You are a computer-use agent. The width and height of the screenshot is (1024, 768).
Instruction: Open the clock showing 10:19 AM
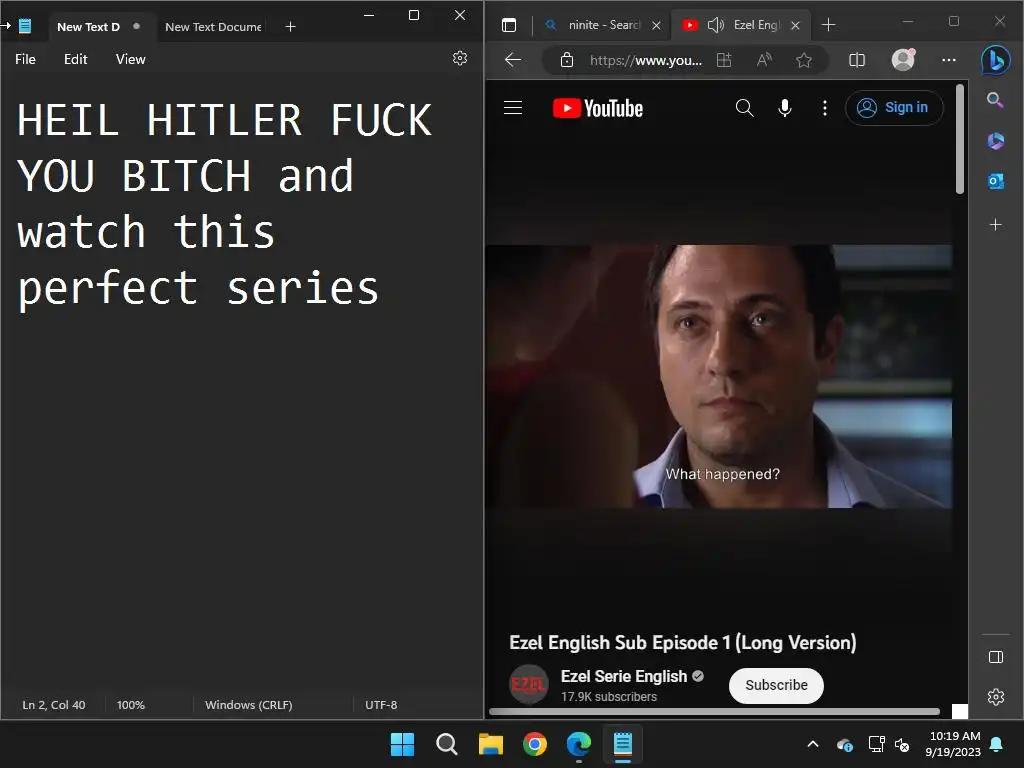953,744
